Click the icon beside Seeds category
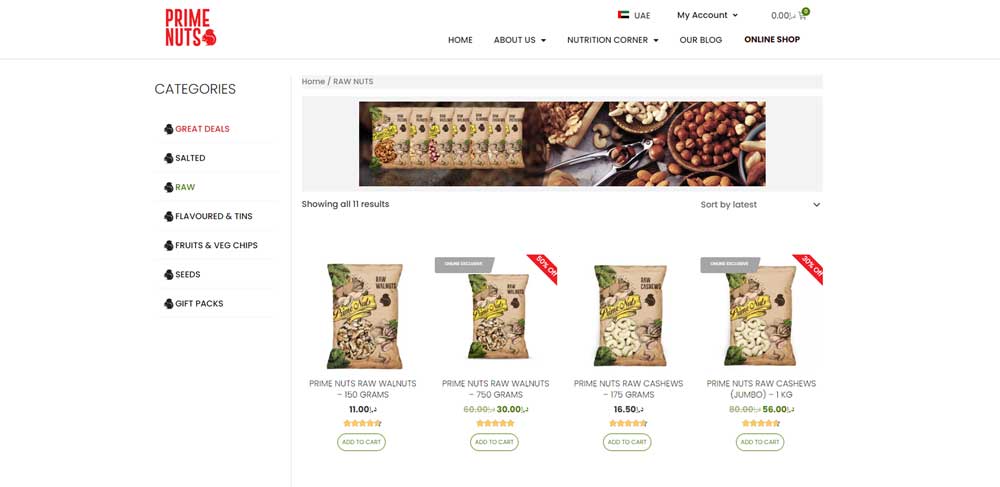 pos(168,275)
